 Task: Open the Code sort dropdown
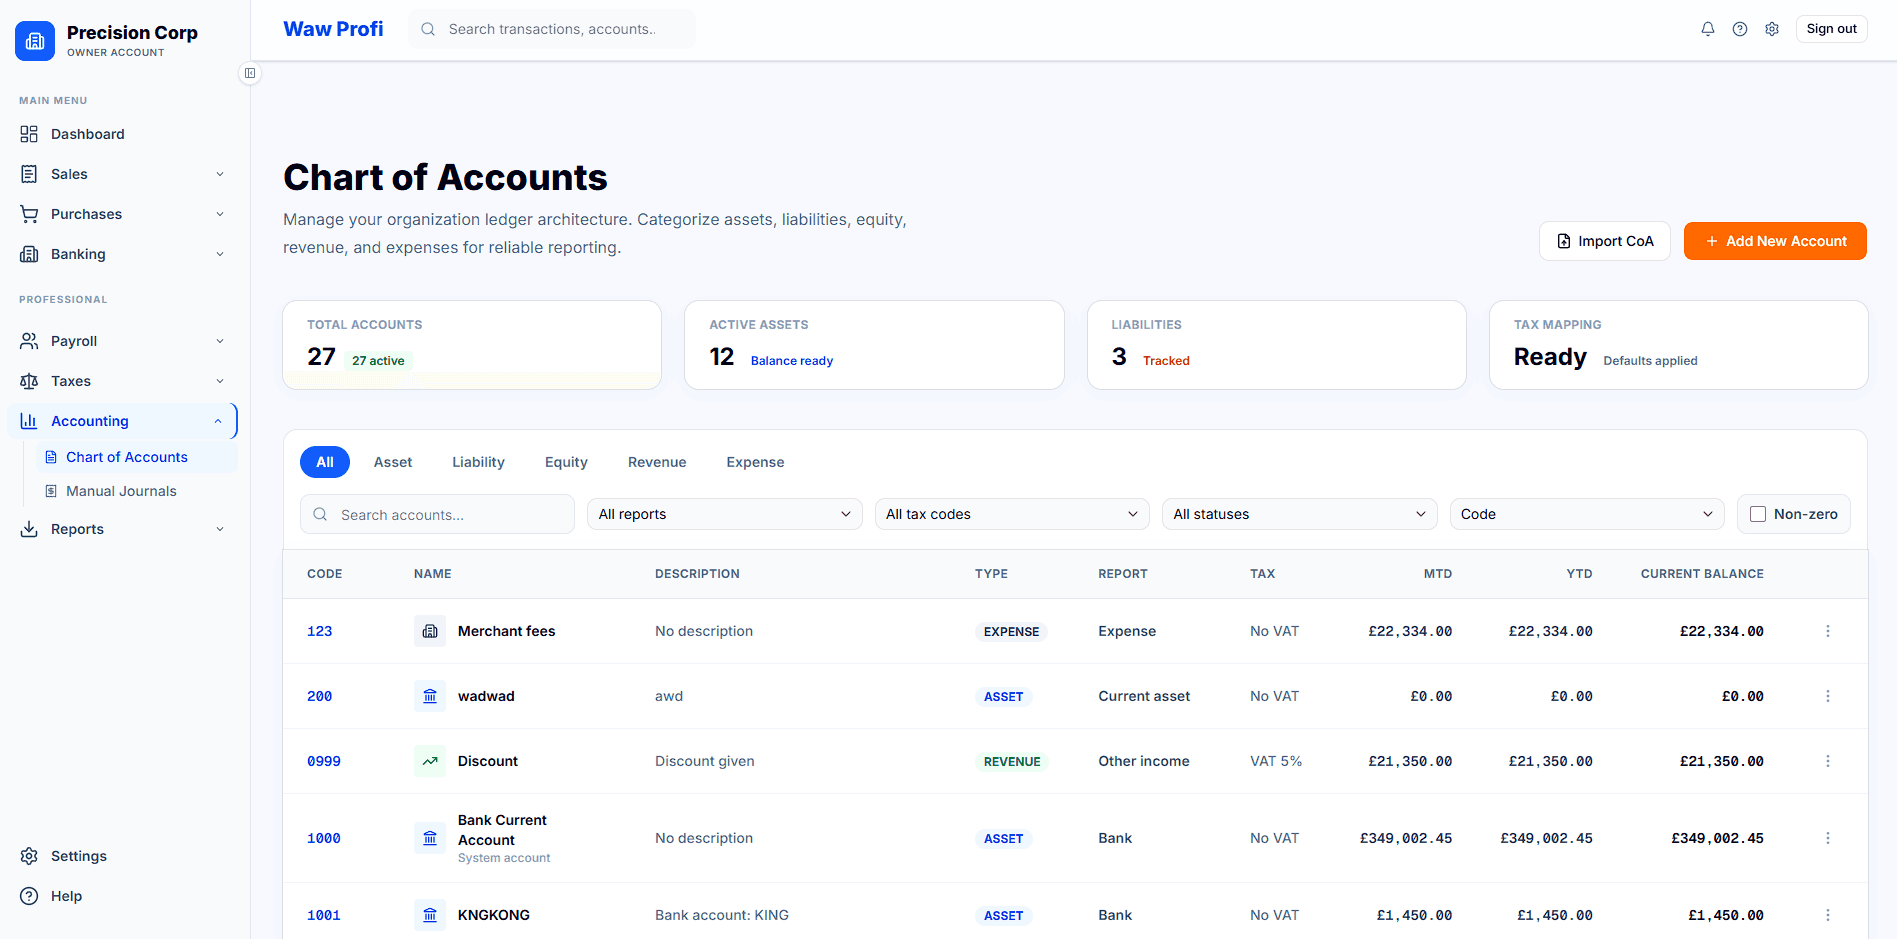(x=1587, y=514)
